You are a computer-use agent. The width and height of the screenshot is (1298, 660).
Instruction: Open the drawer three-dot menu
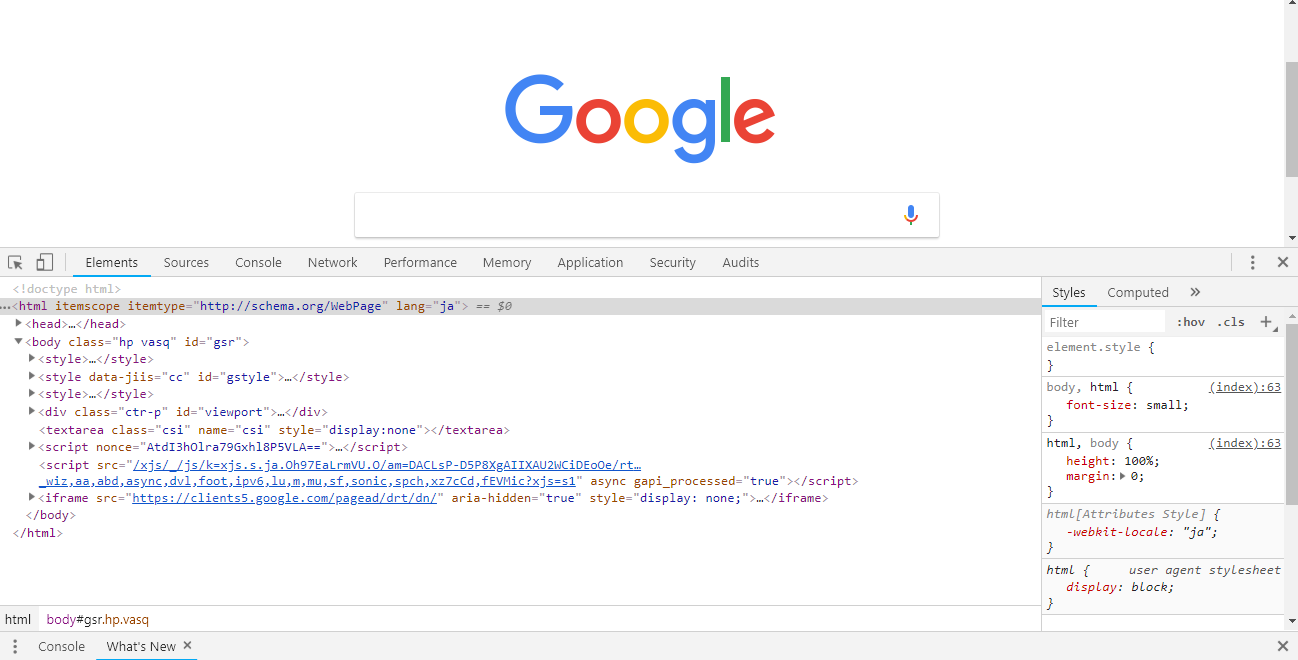(x=15, y=646)
